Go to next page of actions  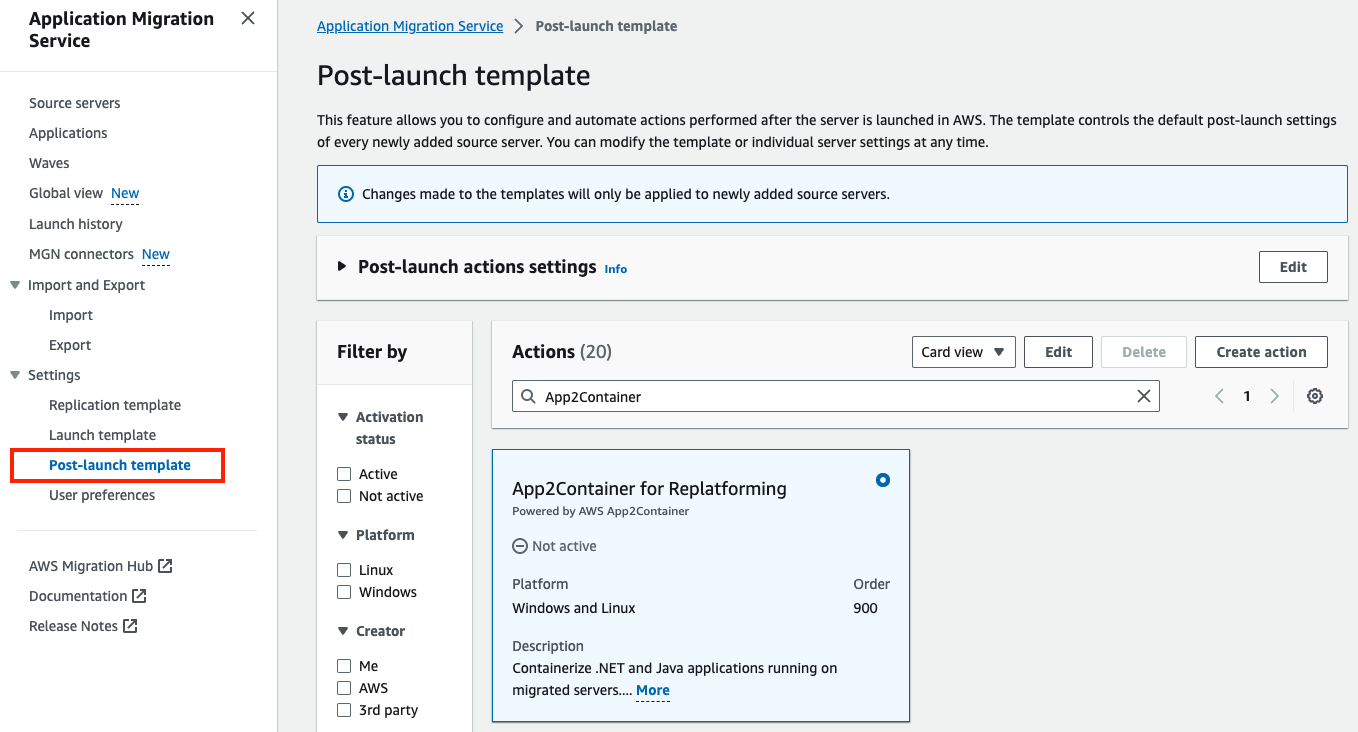1274,396
